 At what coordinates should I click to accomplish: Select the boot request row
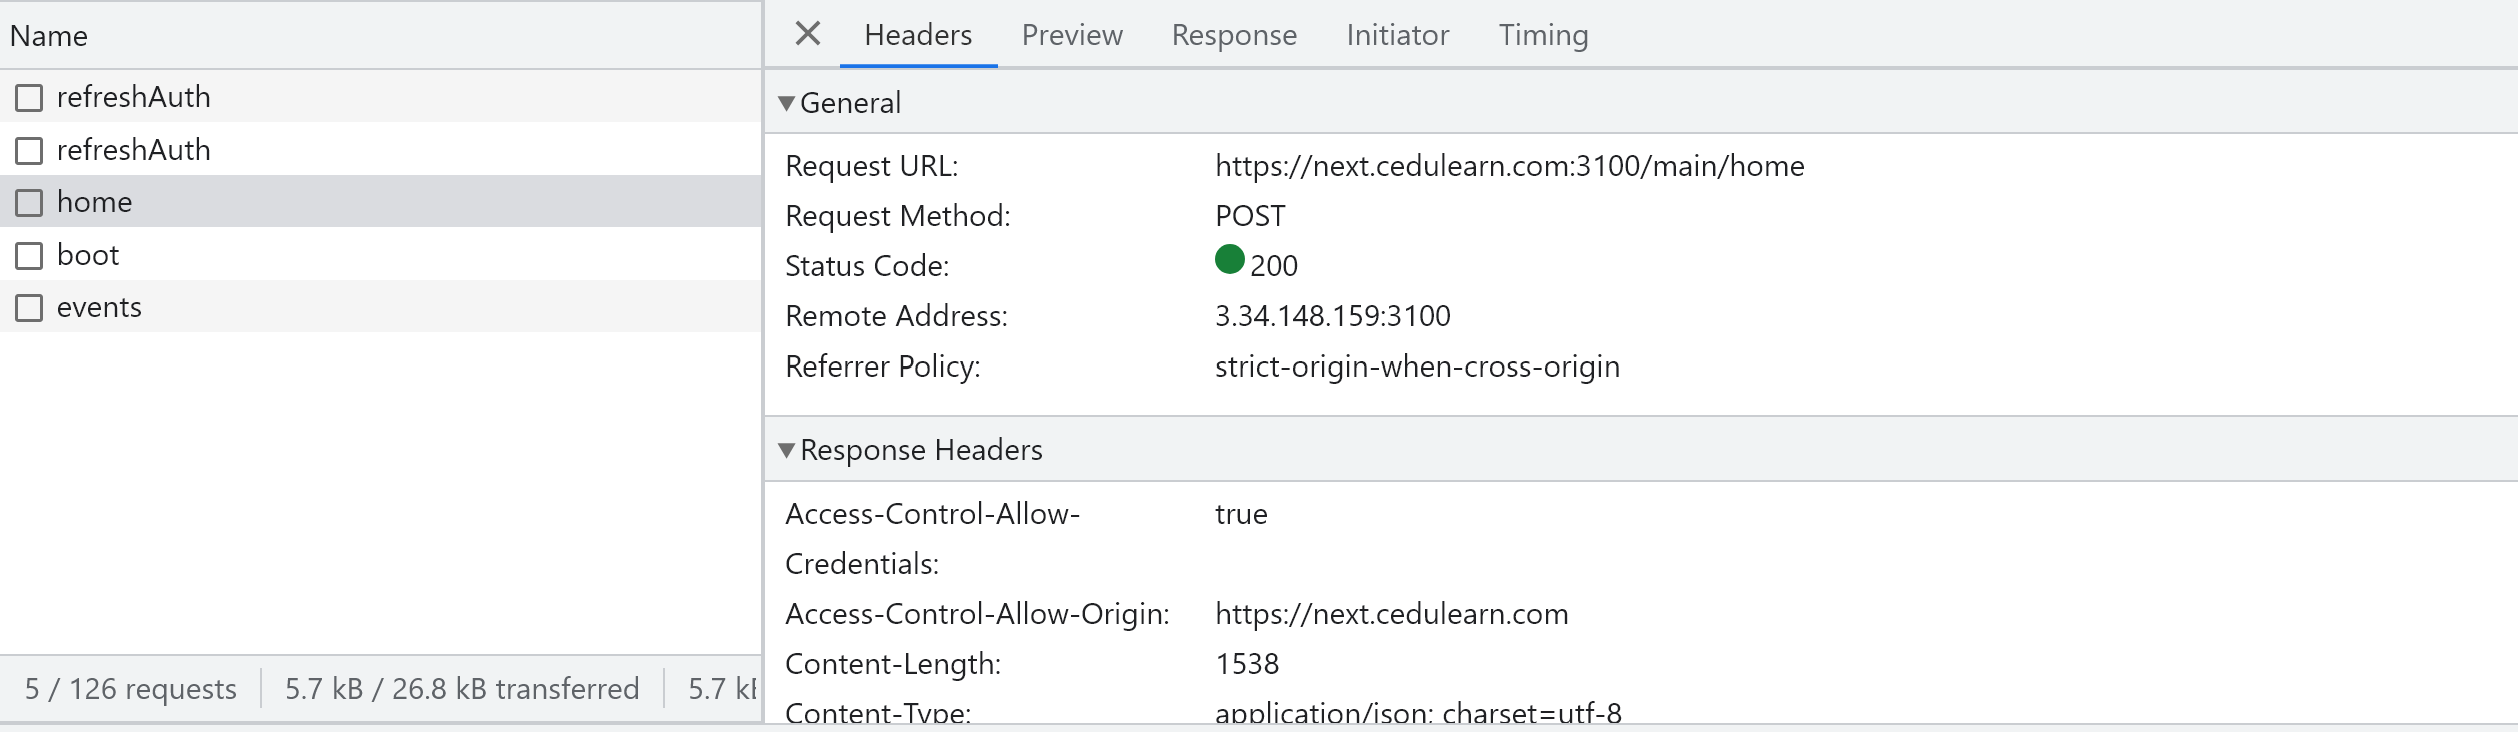click(x=381, y=255)
